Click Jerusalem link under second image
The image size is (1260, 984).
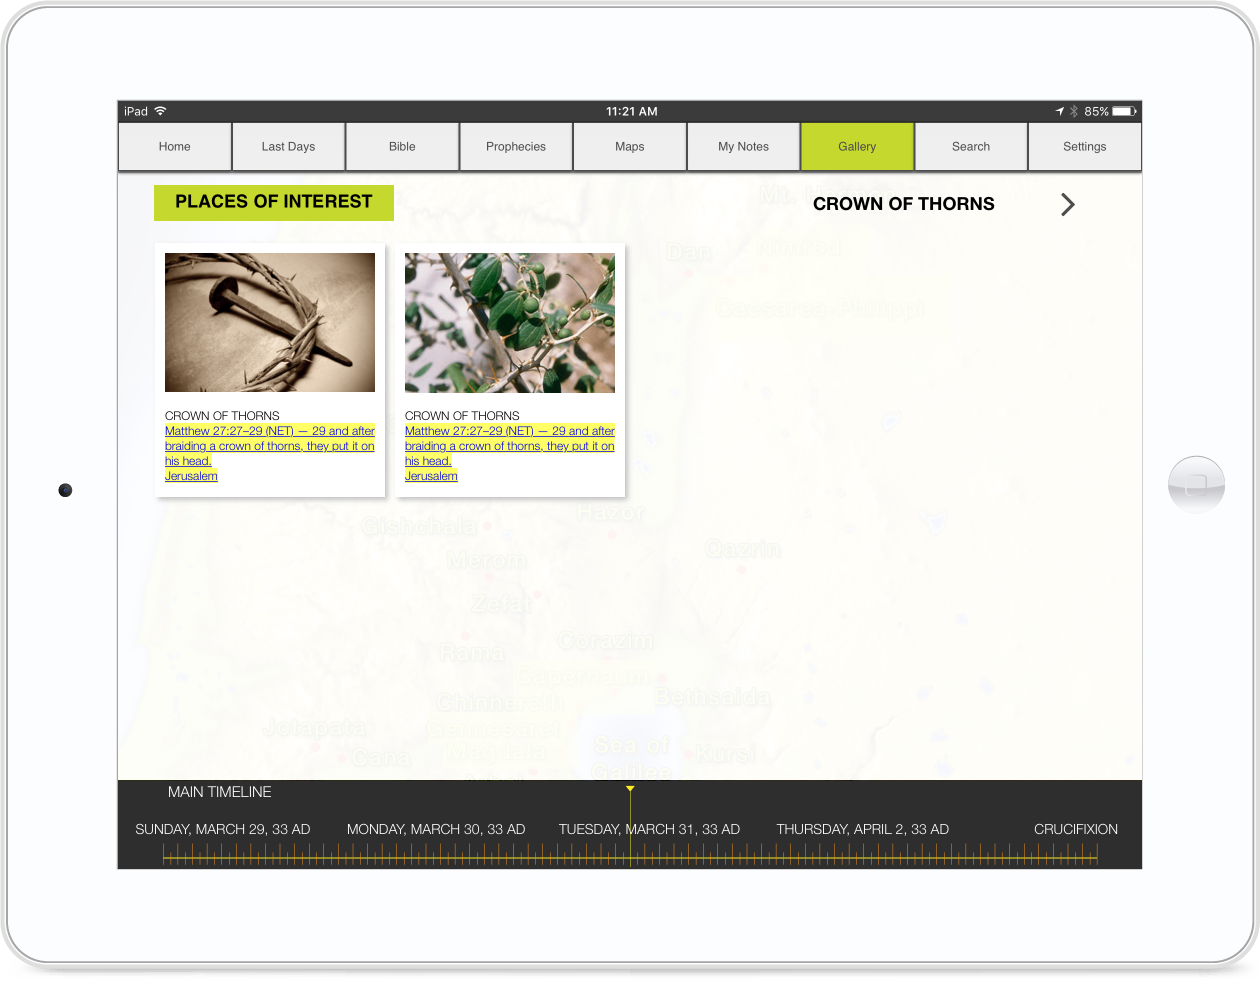pyautogui.click(x=431, y=477)
